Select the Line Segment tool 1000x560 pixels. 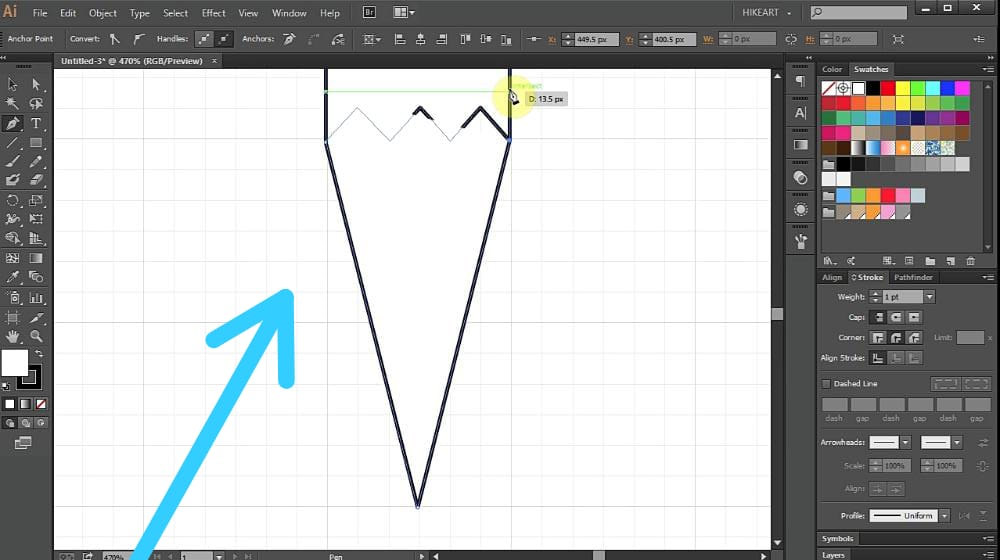(x=12, y=143)
